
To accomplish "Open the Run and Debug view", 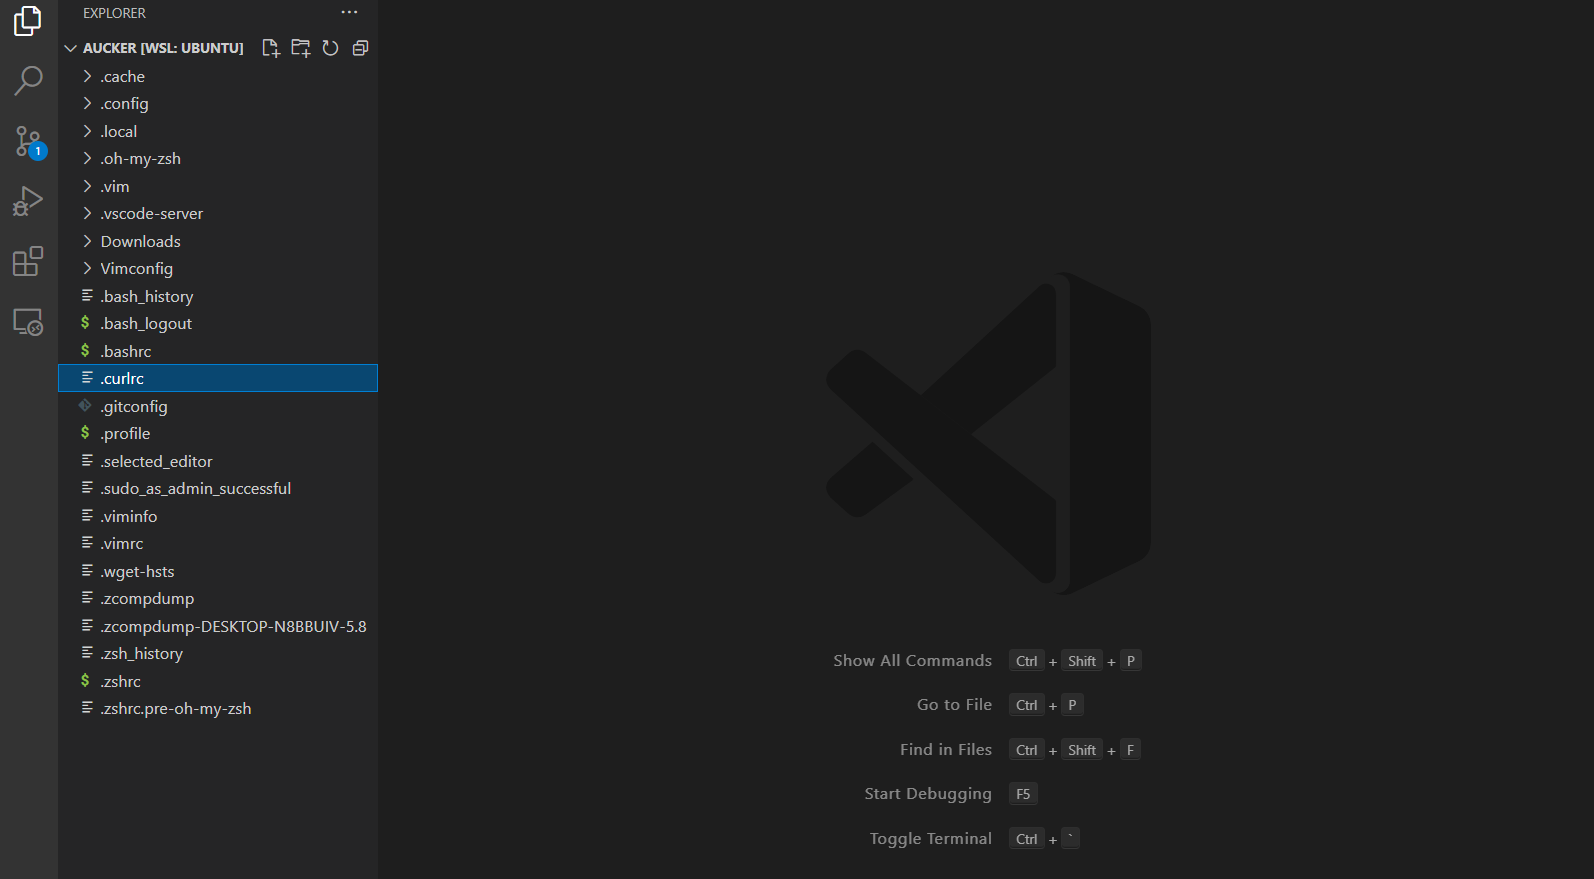I will (x=28, y=201).
